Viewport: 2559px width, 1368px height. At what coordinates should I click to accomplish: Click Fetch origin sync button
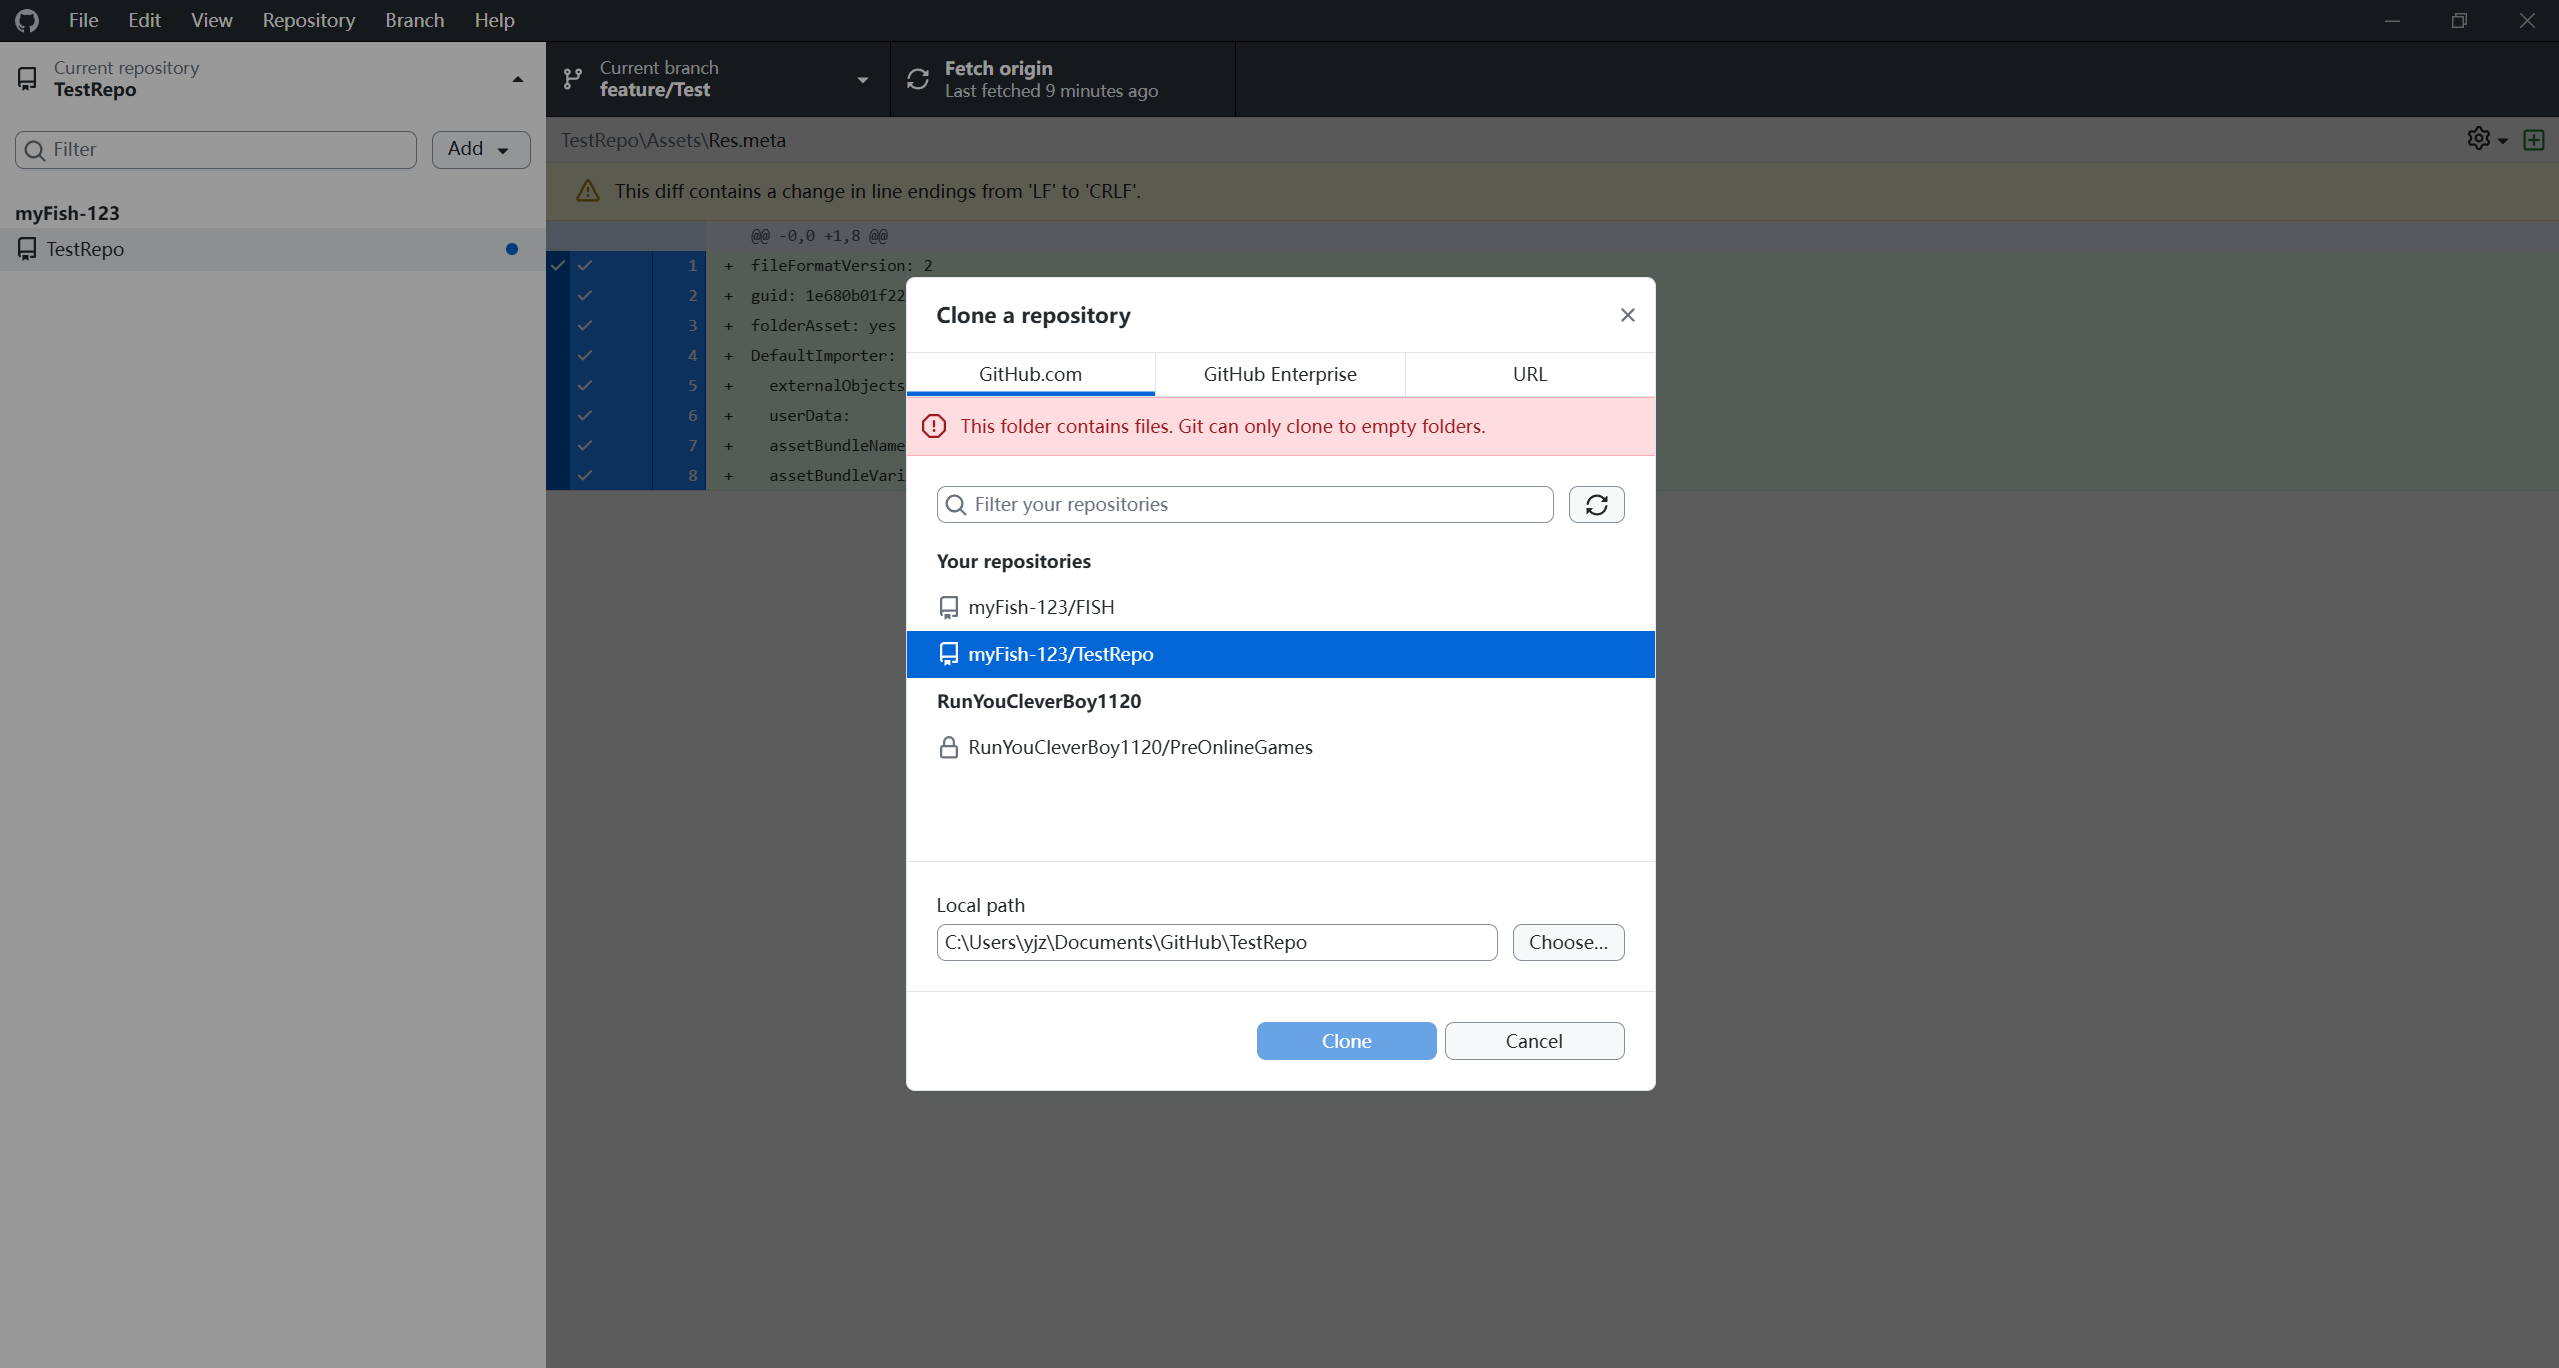tap(1062, 79)
